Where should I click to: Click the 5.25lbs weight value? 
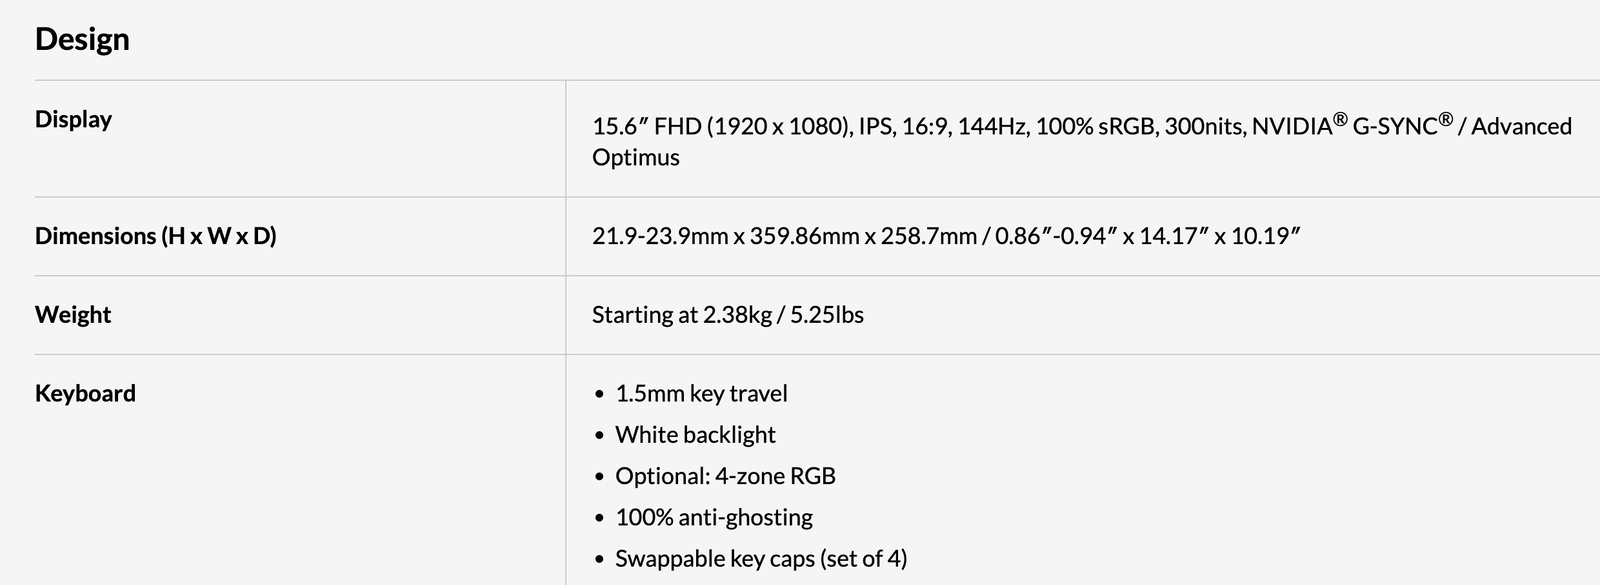click(x=827, y=315)
